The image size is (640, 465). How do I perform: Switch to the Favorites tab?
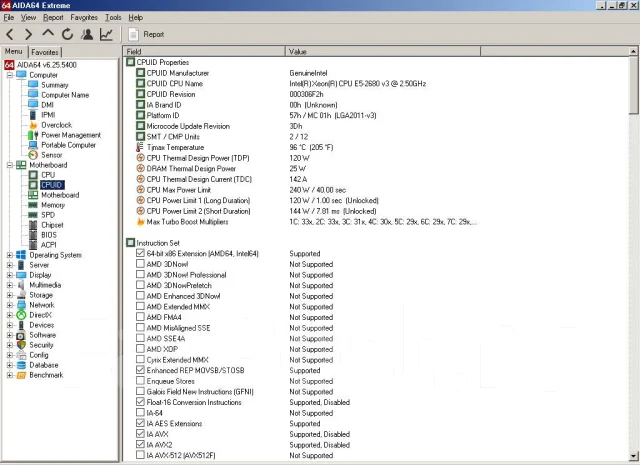pyautogui.click(x=45, y=52)
